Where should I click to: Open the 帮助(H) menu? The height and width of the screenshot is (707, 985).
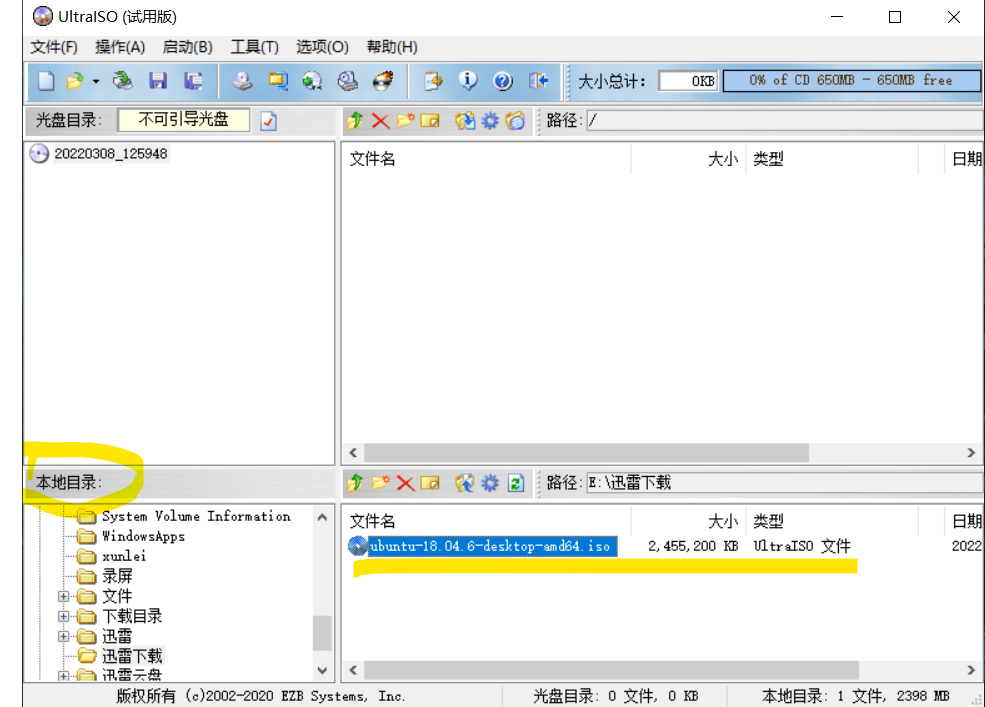(392, 47)
